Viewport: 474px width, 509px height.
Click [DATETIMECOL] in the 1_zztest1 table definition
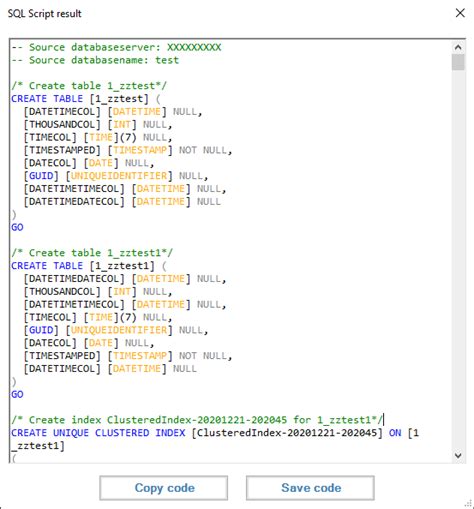pyautogui.click(x=62, y=369)
